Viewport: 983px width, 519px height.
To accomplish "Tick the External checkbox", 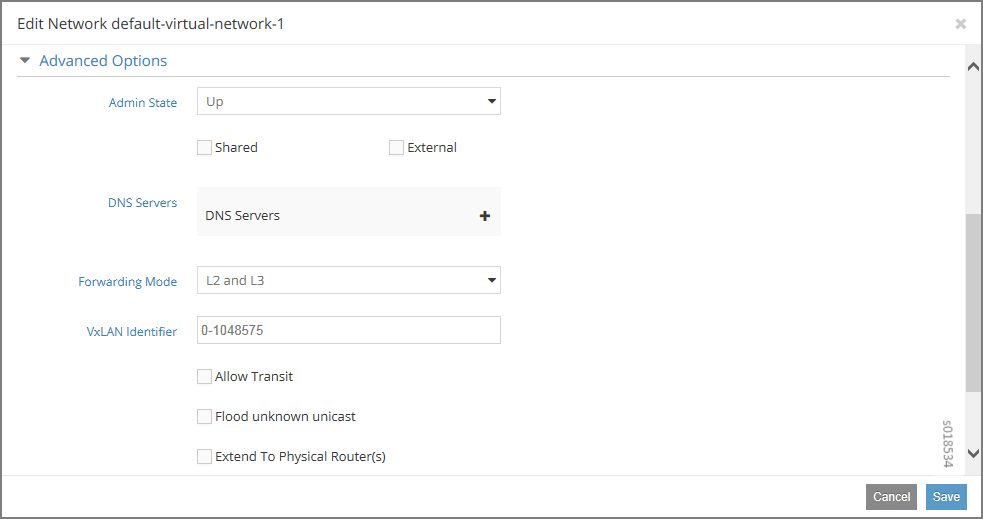I will pos(397,148).
